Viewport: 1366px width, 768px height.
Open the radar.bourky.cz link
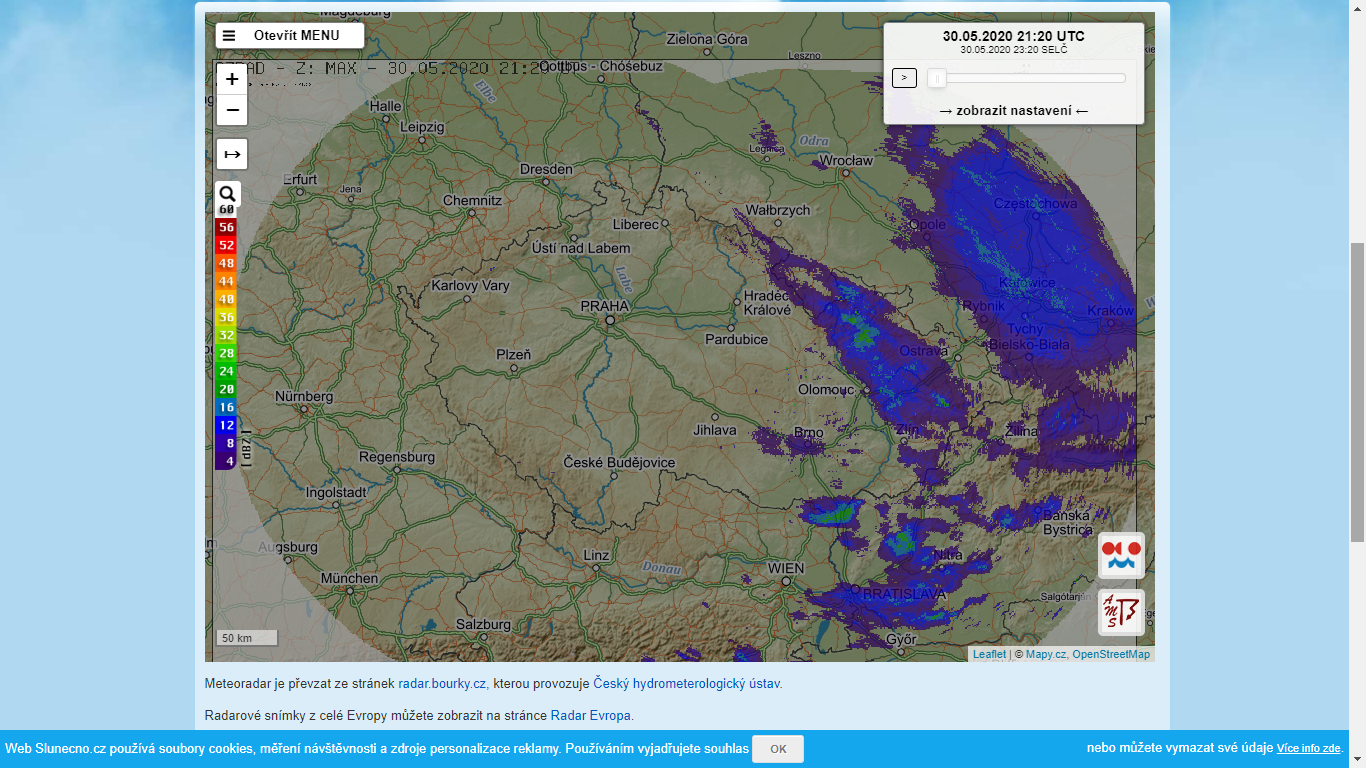[442, 684]
